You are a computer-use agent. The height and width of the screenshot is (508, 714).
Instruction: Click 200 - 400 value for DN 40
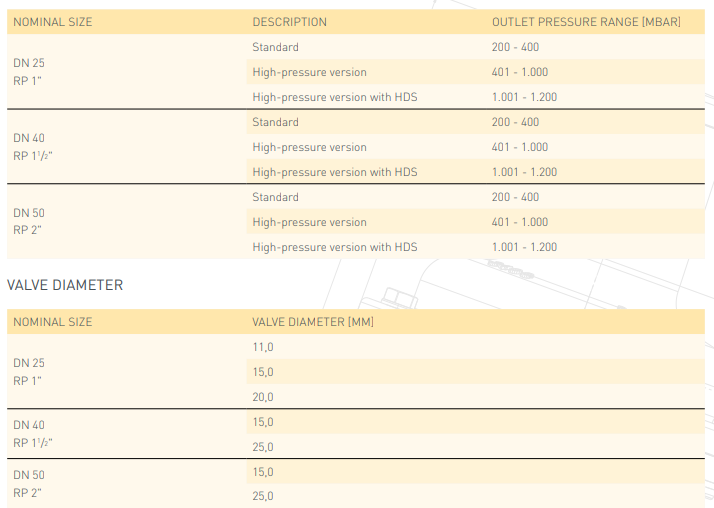click(x=515, y=122)
